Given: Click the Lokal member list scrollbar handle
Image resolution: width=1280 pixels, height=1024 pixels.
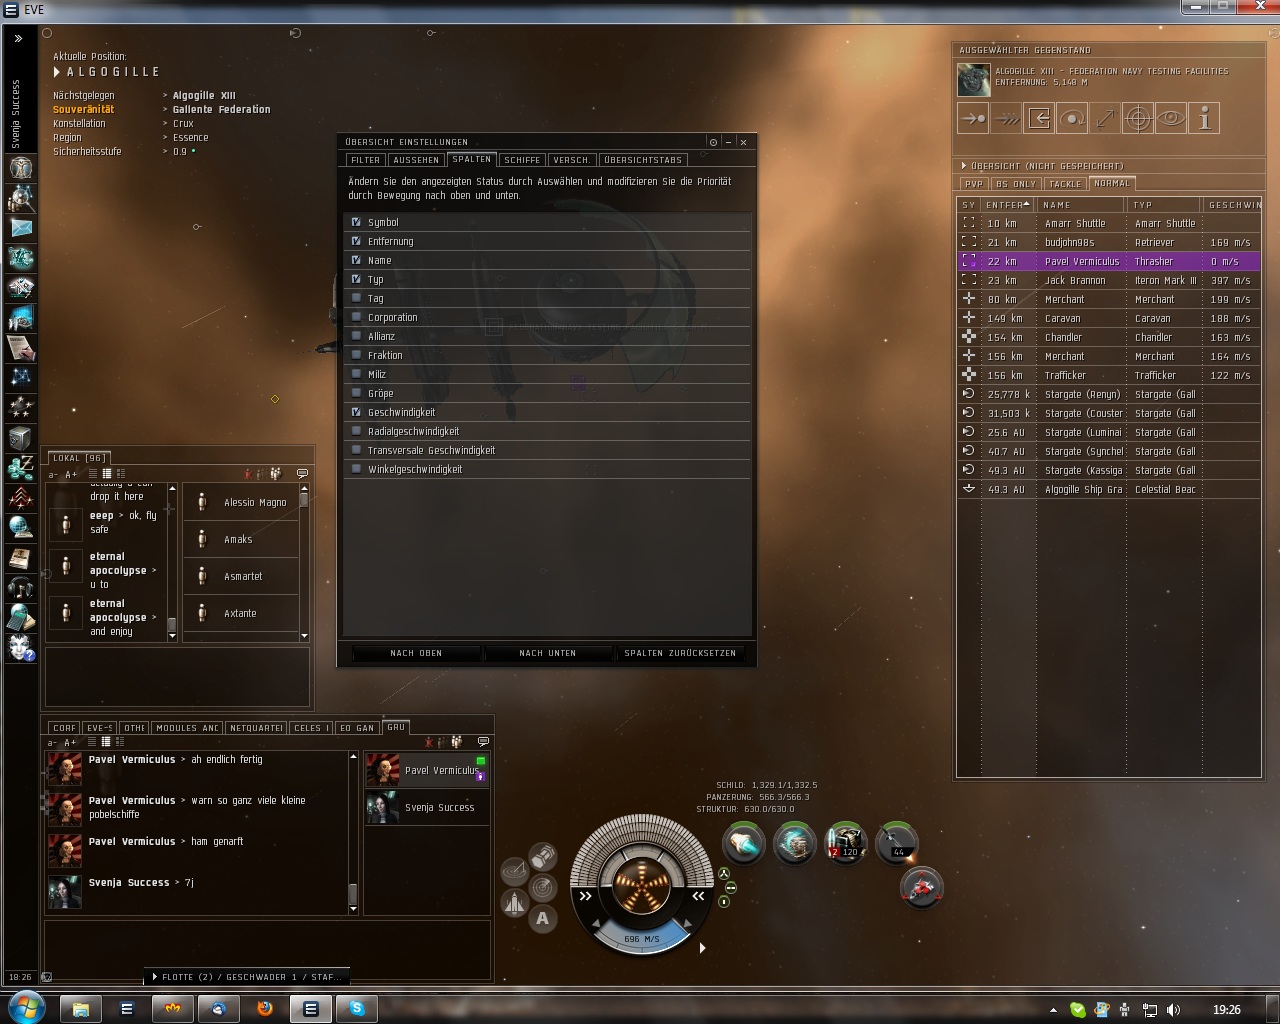Looking at the screenshot, I should [304, 501].
